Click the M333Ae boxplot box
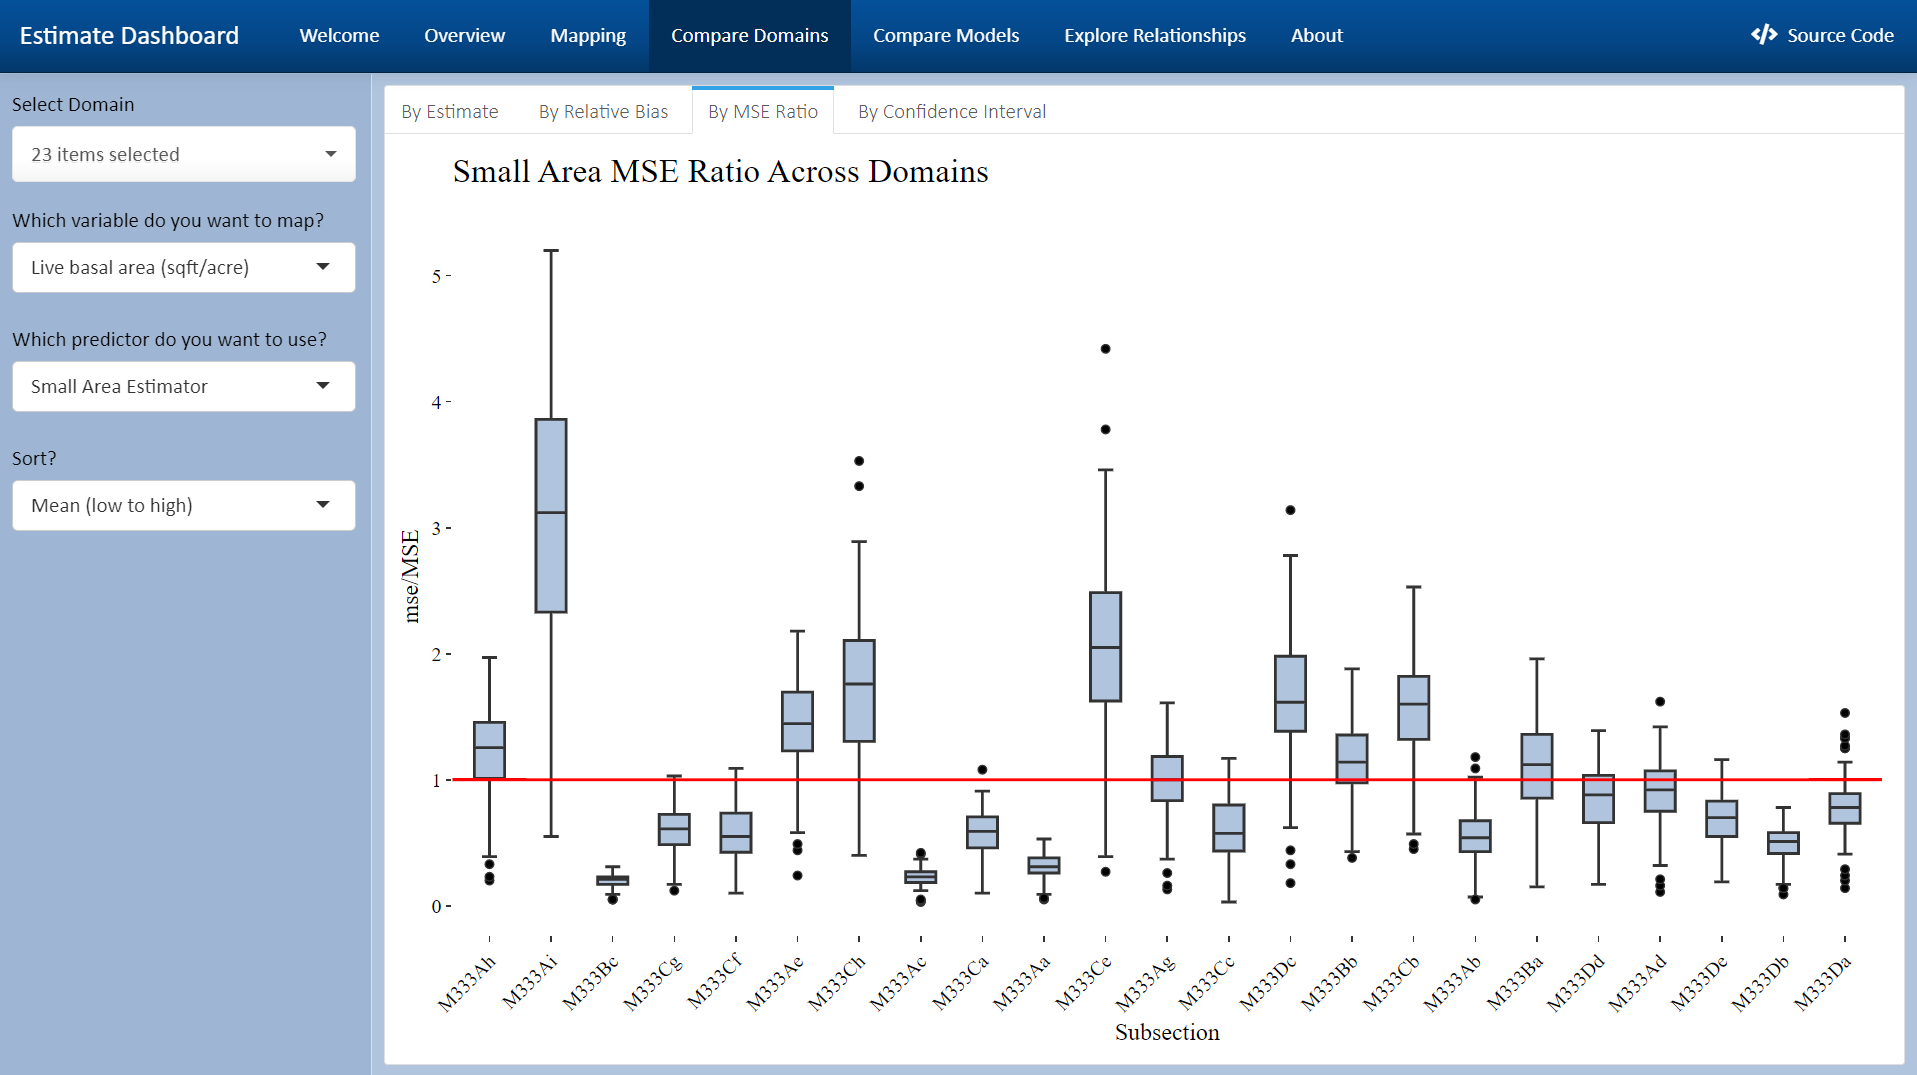Image resolution: width=1917 pixels, height=1075 pixels. [x=797, y=721]
